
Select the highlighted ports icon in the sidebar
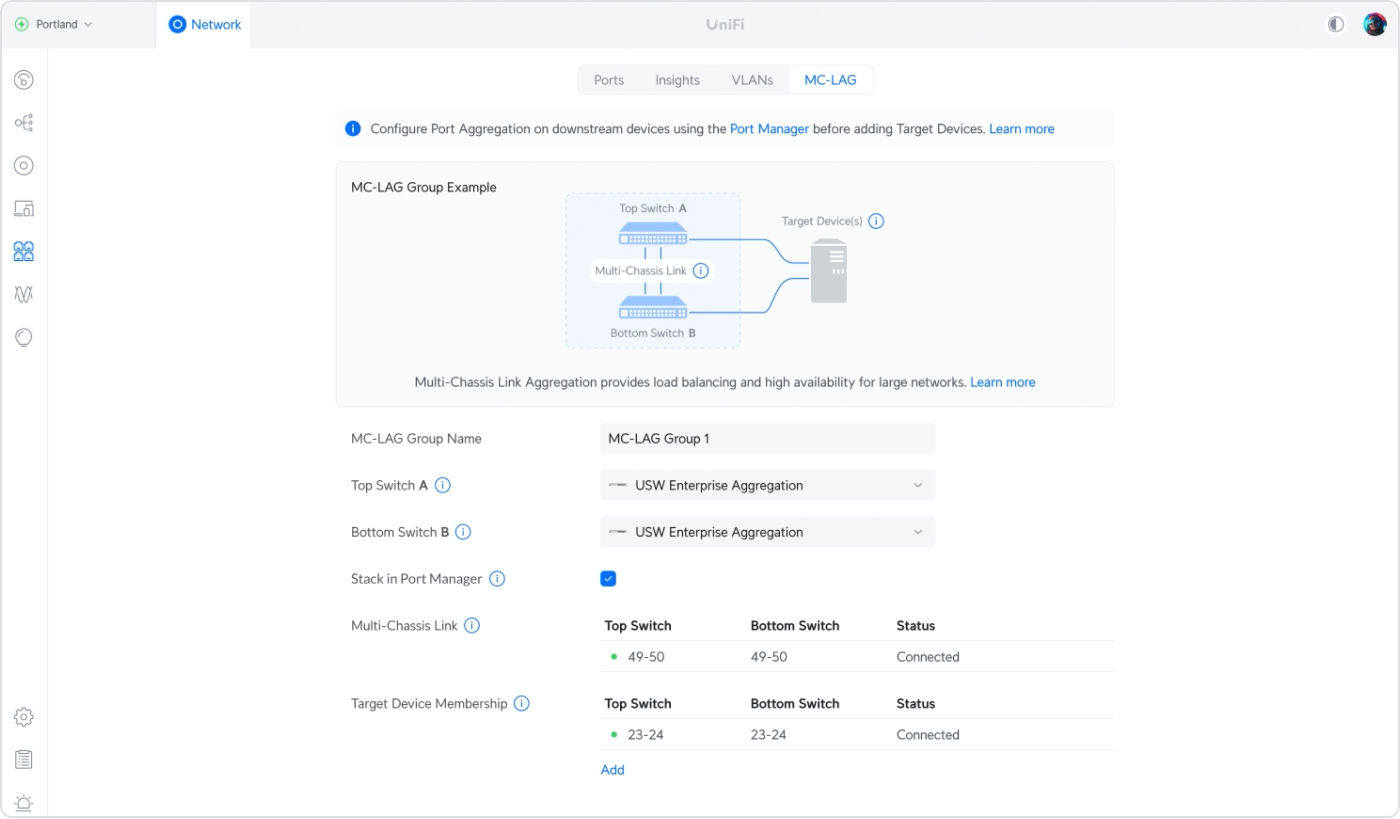coord(24,251)
